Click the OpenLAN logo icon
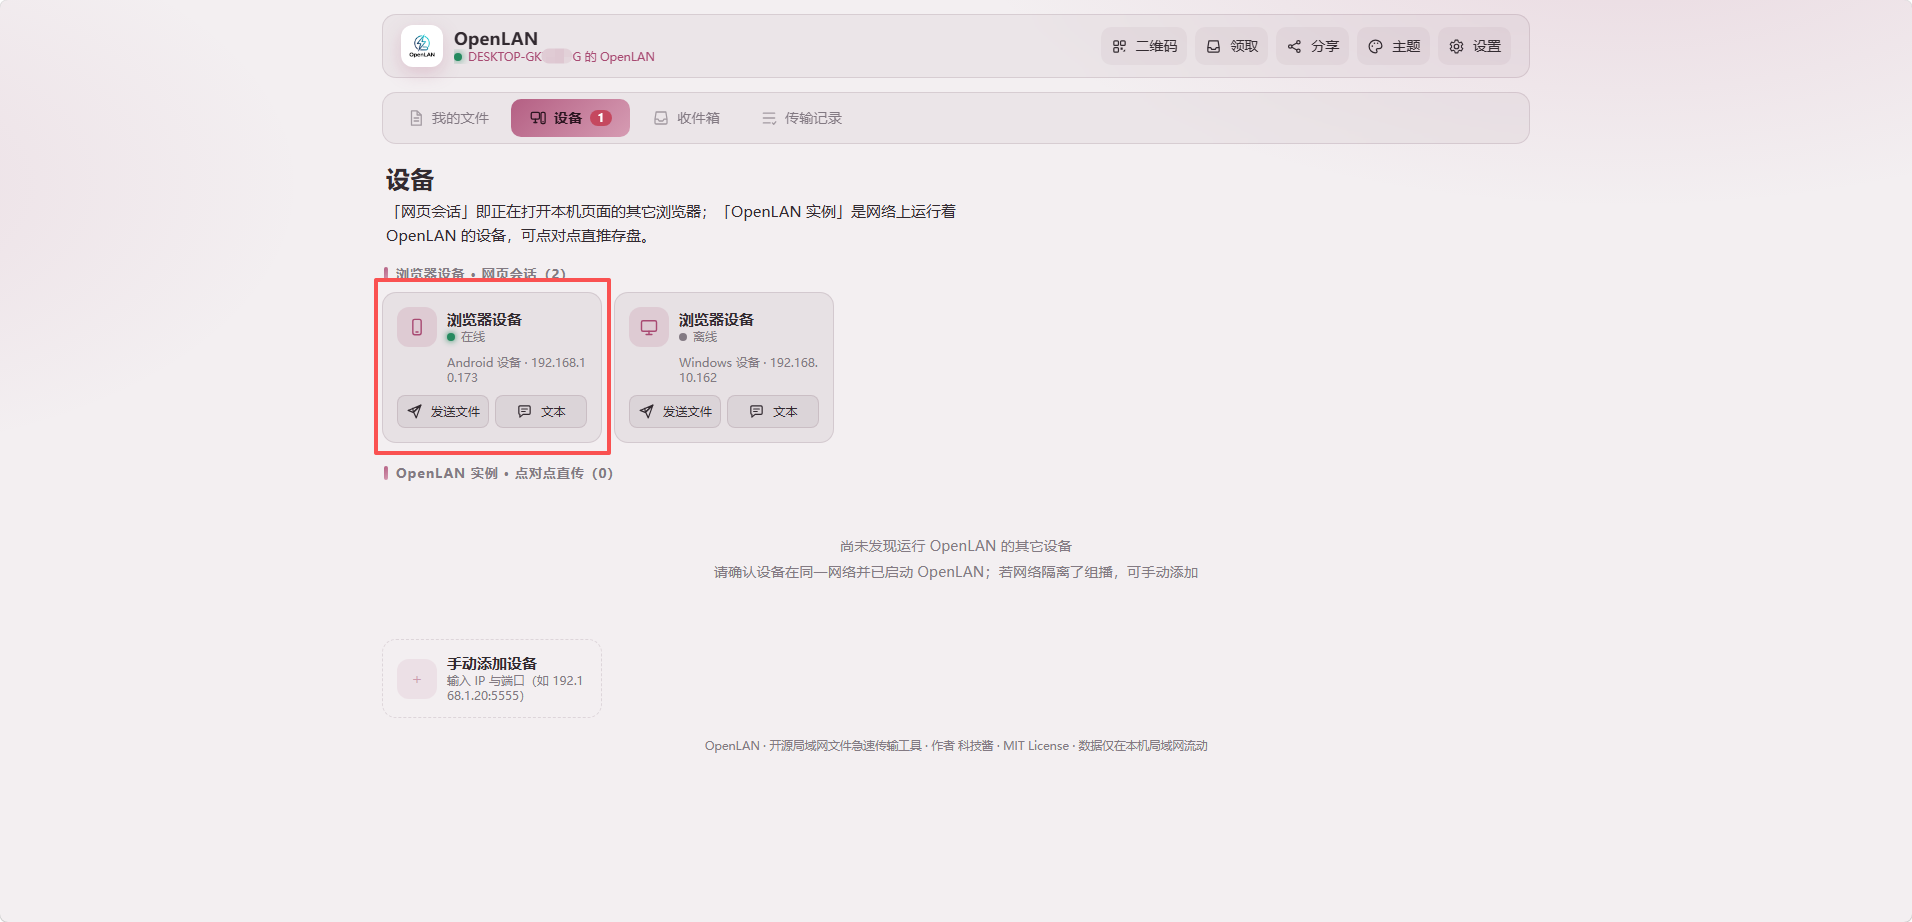This screenshot has width=1912, height=922. tap(422, 46)
